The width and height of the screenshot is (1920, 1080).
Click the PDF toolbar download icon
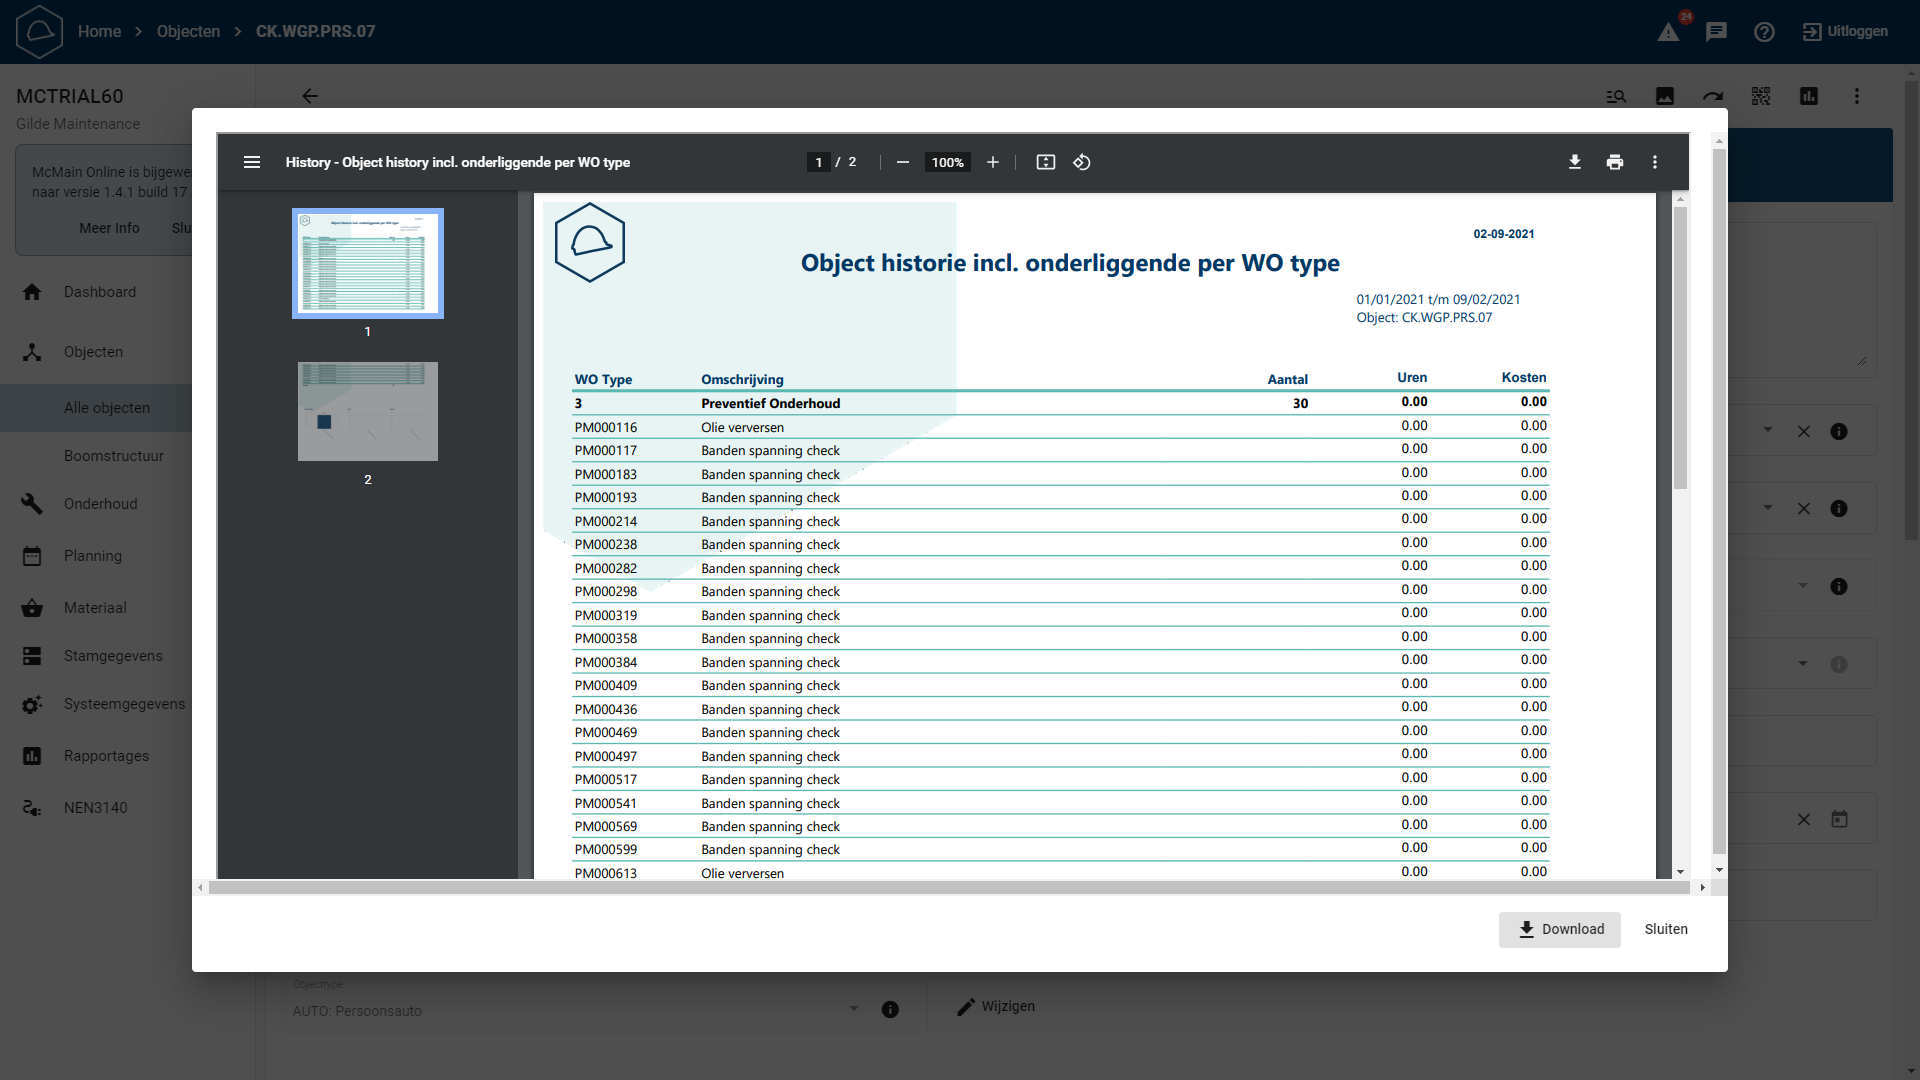click(1575, 162)
